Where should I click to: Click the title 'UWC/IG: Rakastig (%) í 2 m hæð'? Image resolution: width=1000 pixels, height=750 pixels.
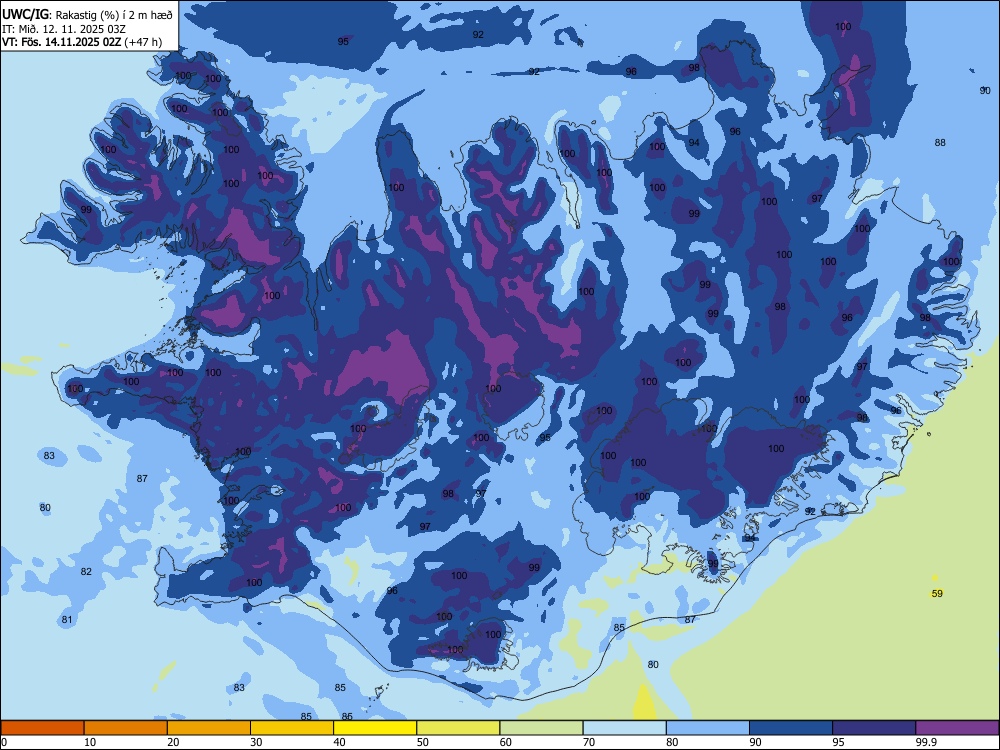tap(87, 14)
